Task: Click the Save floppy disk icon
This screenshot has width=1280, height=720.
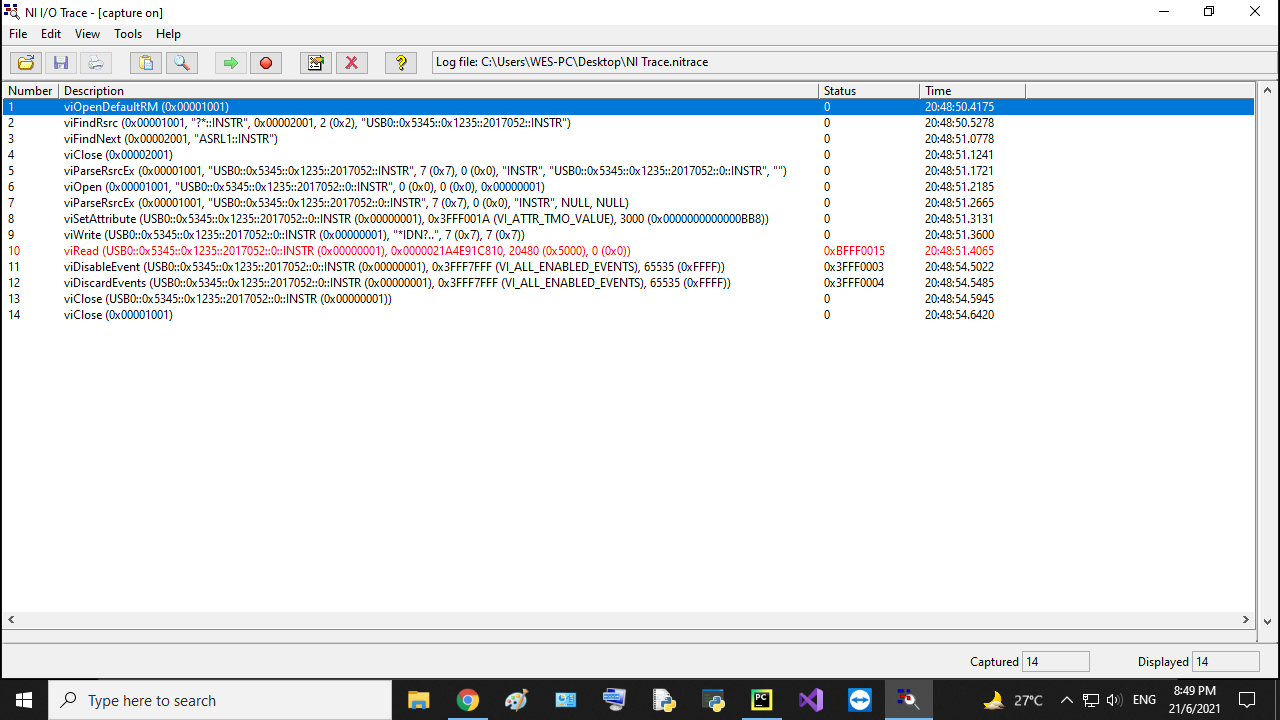Action: (61, 63)
